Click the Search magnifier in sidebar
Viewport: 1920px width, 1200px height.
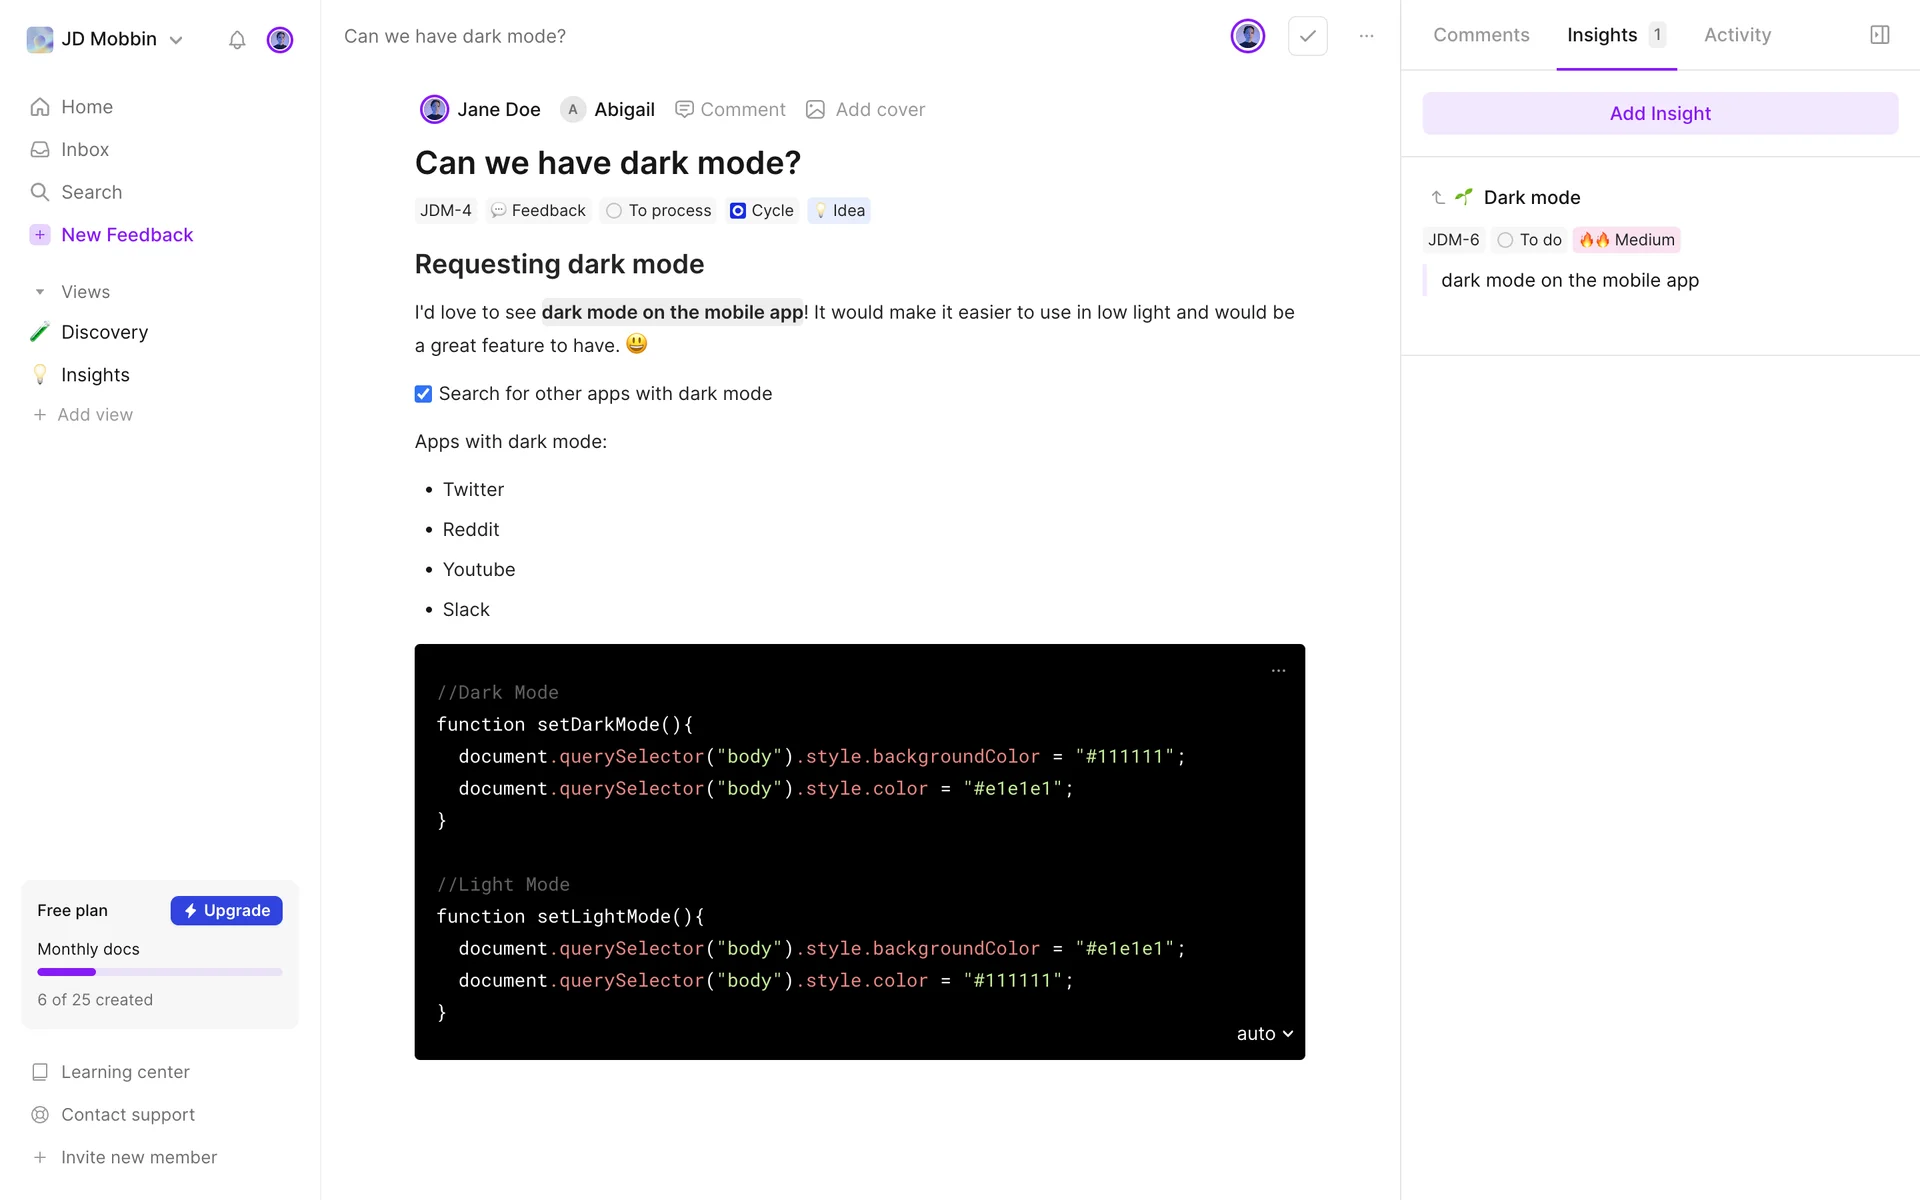pos(40,192)
